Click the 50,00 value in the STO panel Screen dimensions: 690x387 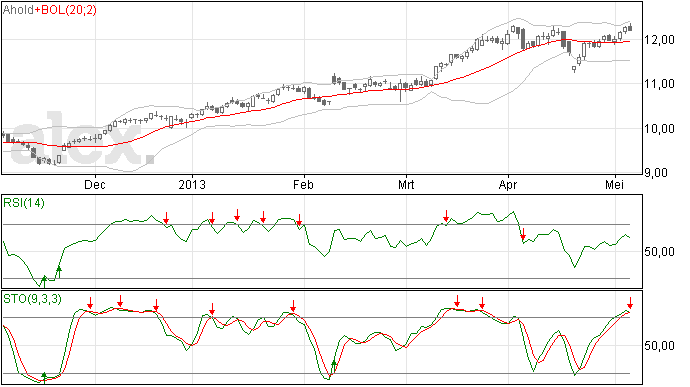pos(659,346)
